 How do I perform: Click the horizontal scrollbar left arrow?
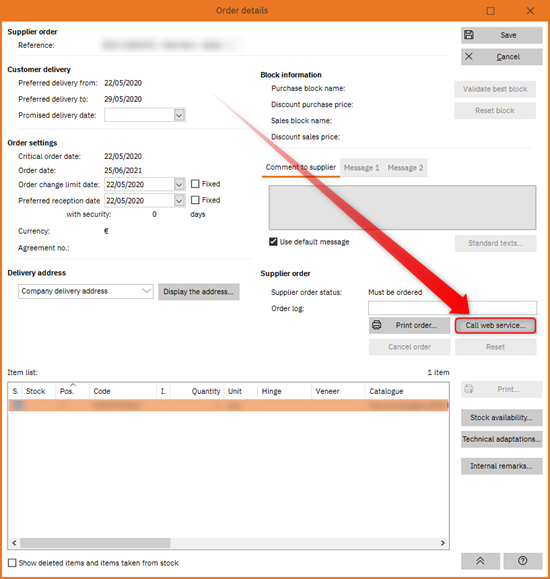pyautogui.click(x=14, y=543)
